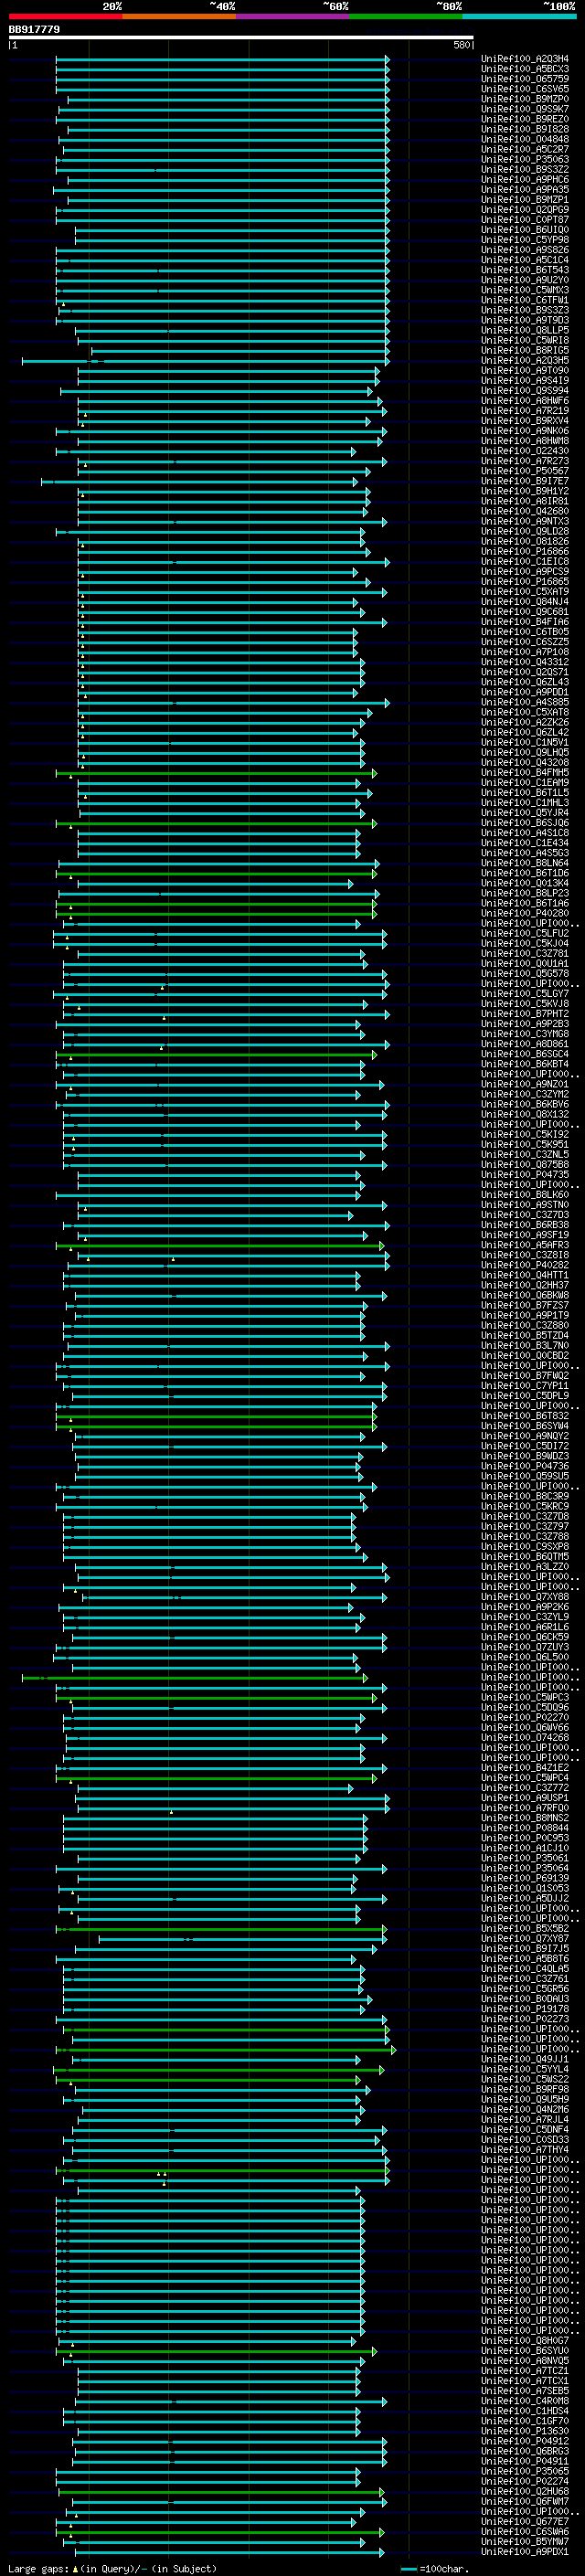Open hit UniRef100_Q9S9K7
Image resolution: width=585 pixels, height=2576 pixels.
pyautogui.click(x=525, y=109)
